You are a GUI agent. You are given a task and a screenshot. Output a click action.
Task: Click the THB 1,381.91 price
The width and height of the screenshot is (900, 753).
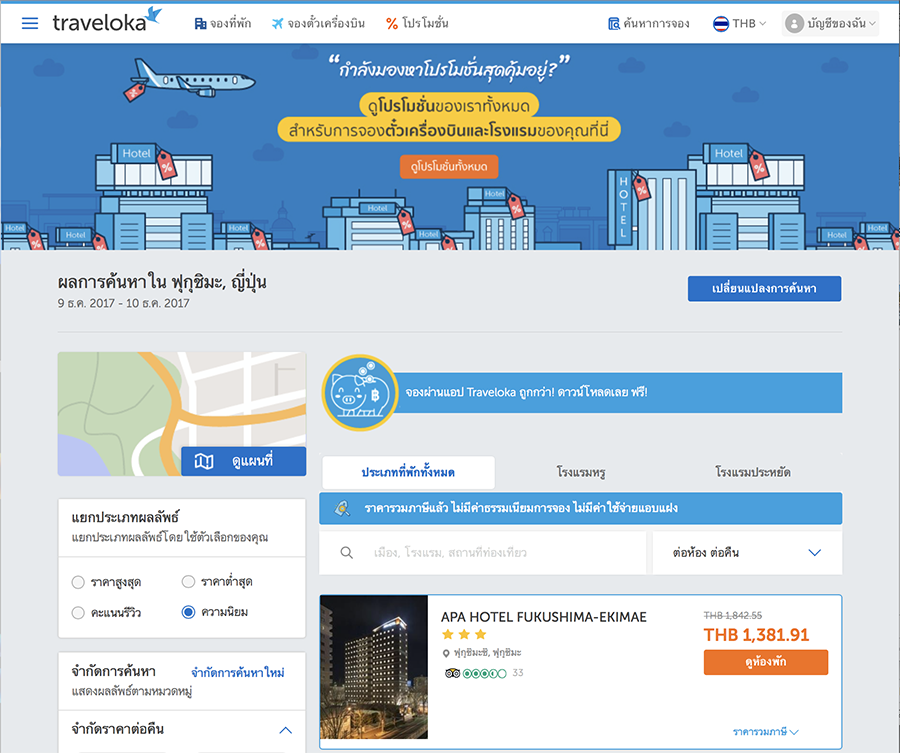[757, 635]
